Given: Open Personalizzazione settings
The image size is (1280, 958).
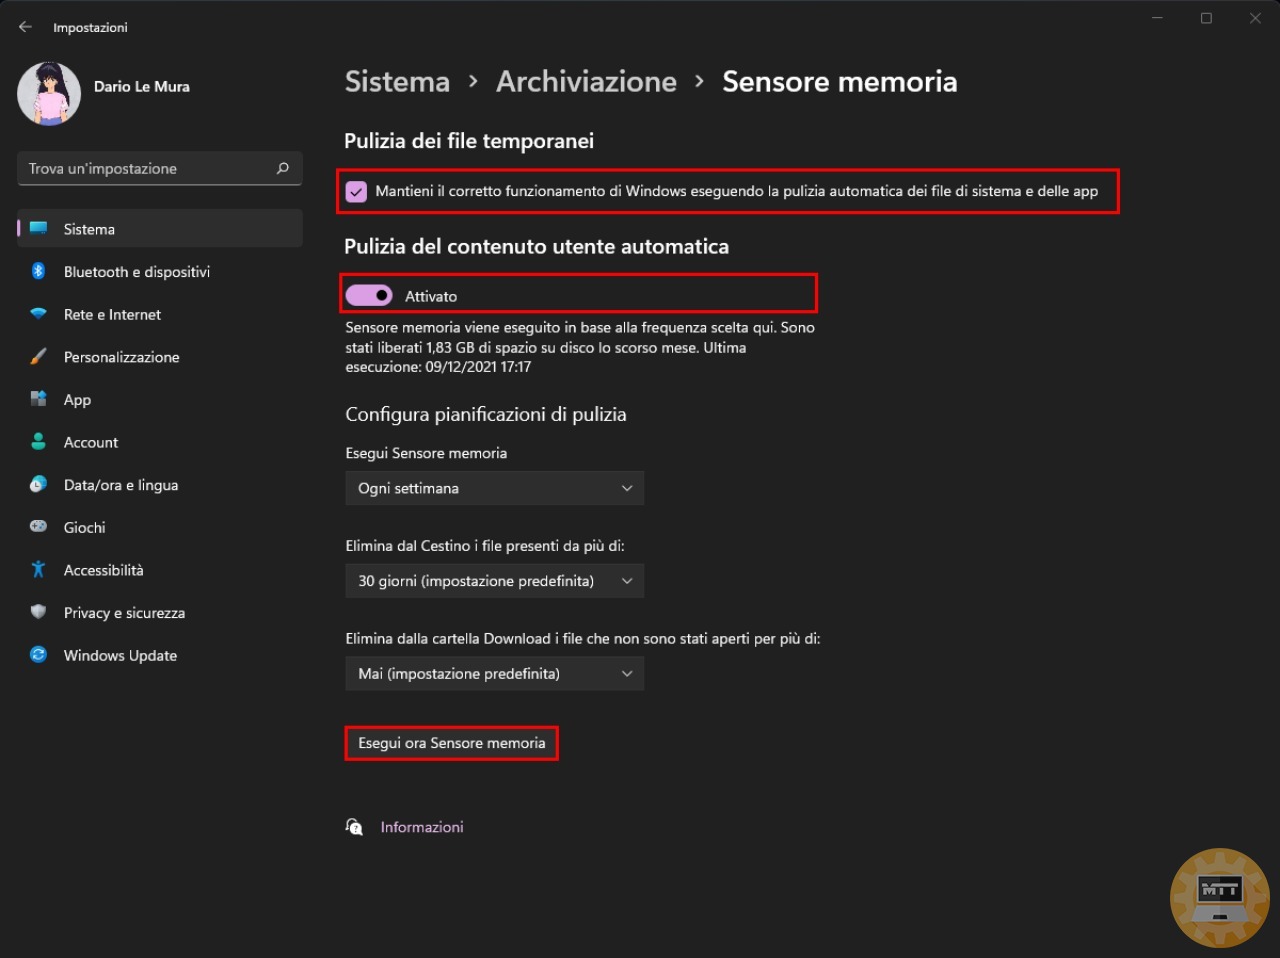Looking at the screenshot, I should (160, 357).
